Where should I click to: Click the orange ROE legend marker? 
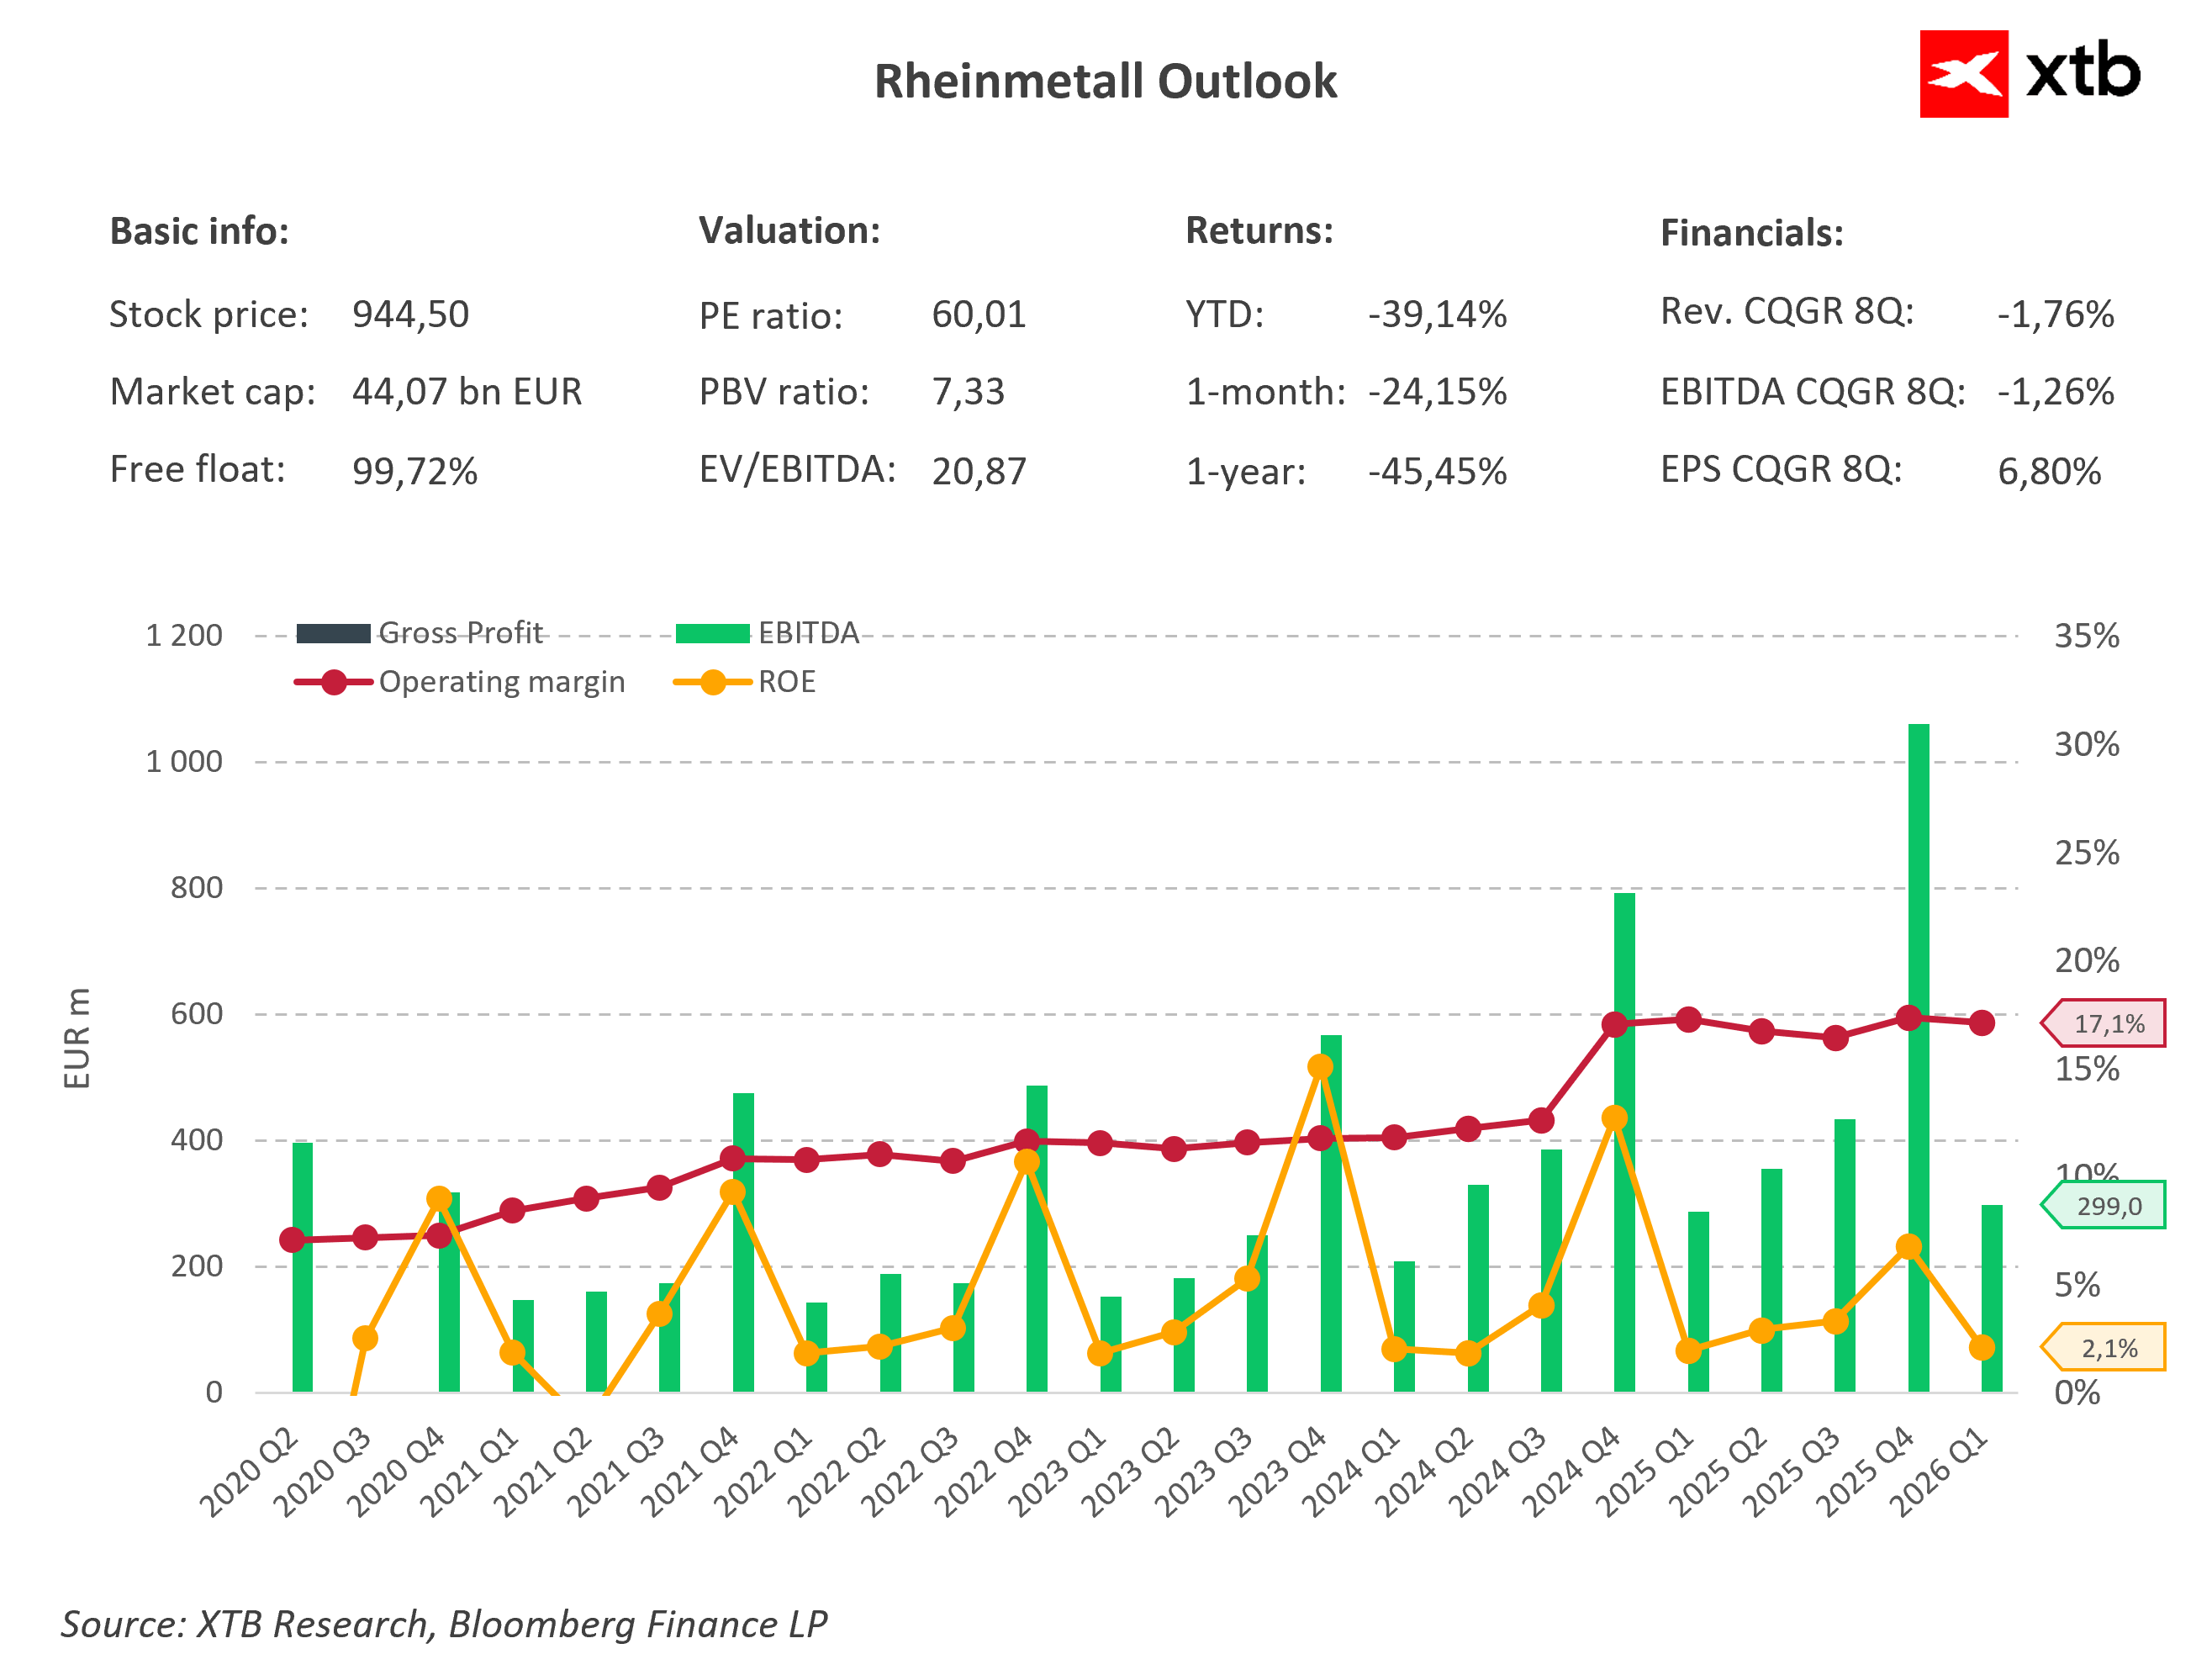click(x=712, y=682)
